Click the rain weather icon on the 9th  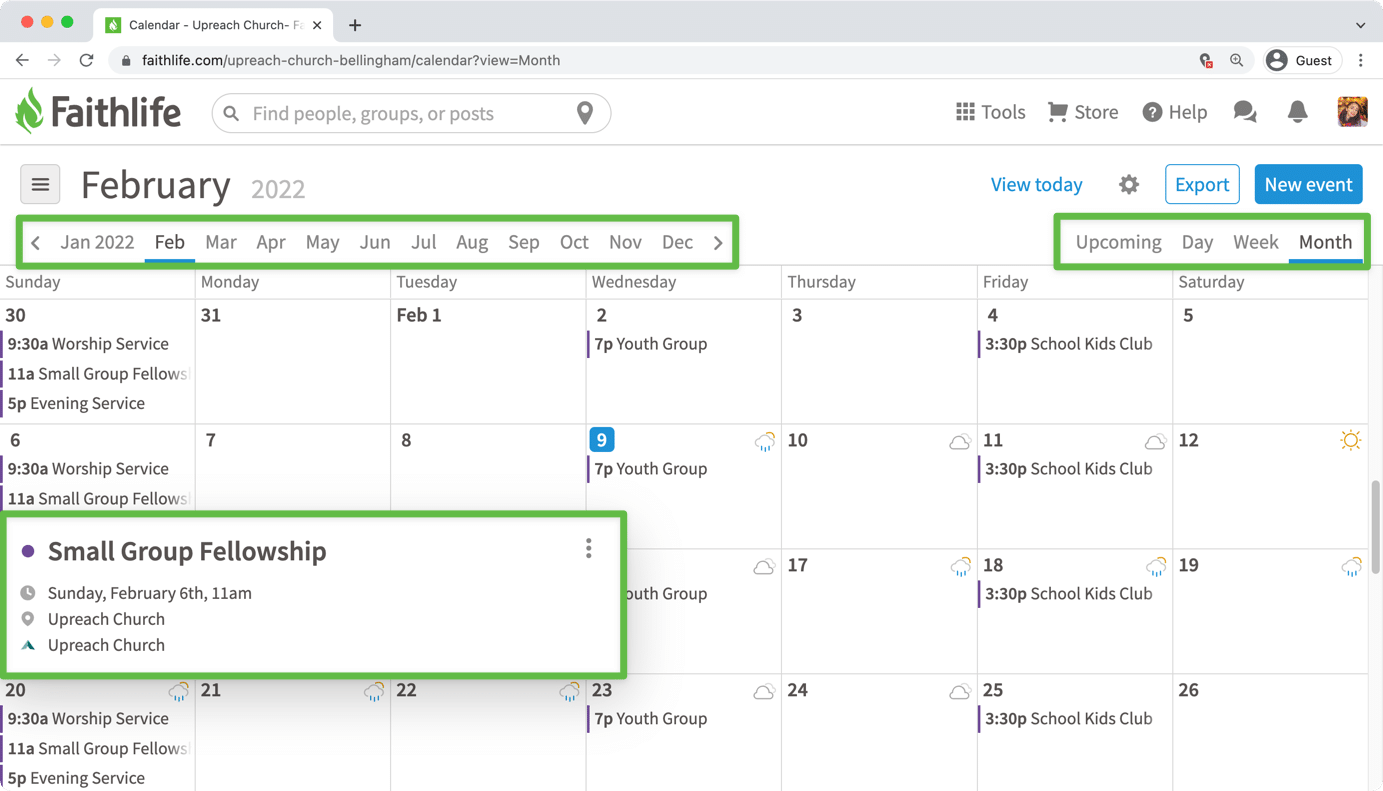(765, 441)
